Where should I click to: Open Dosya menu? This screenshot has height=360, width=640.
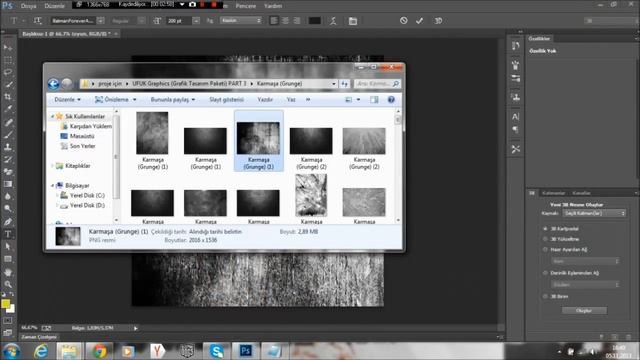click(x=29, y=6)
